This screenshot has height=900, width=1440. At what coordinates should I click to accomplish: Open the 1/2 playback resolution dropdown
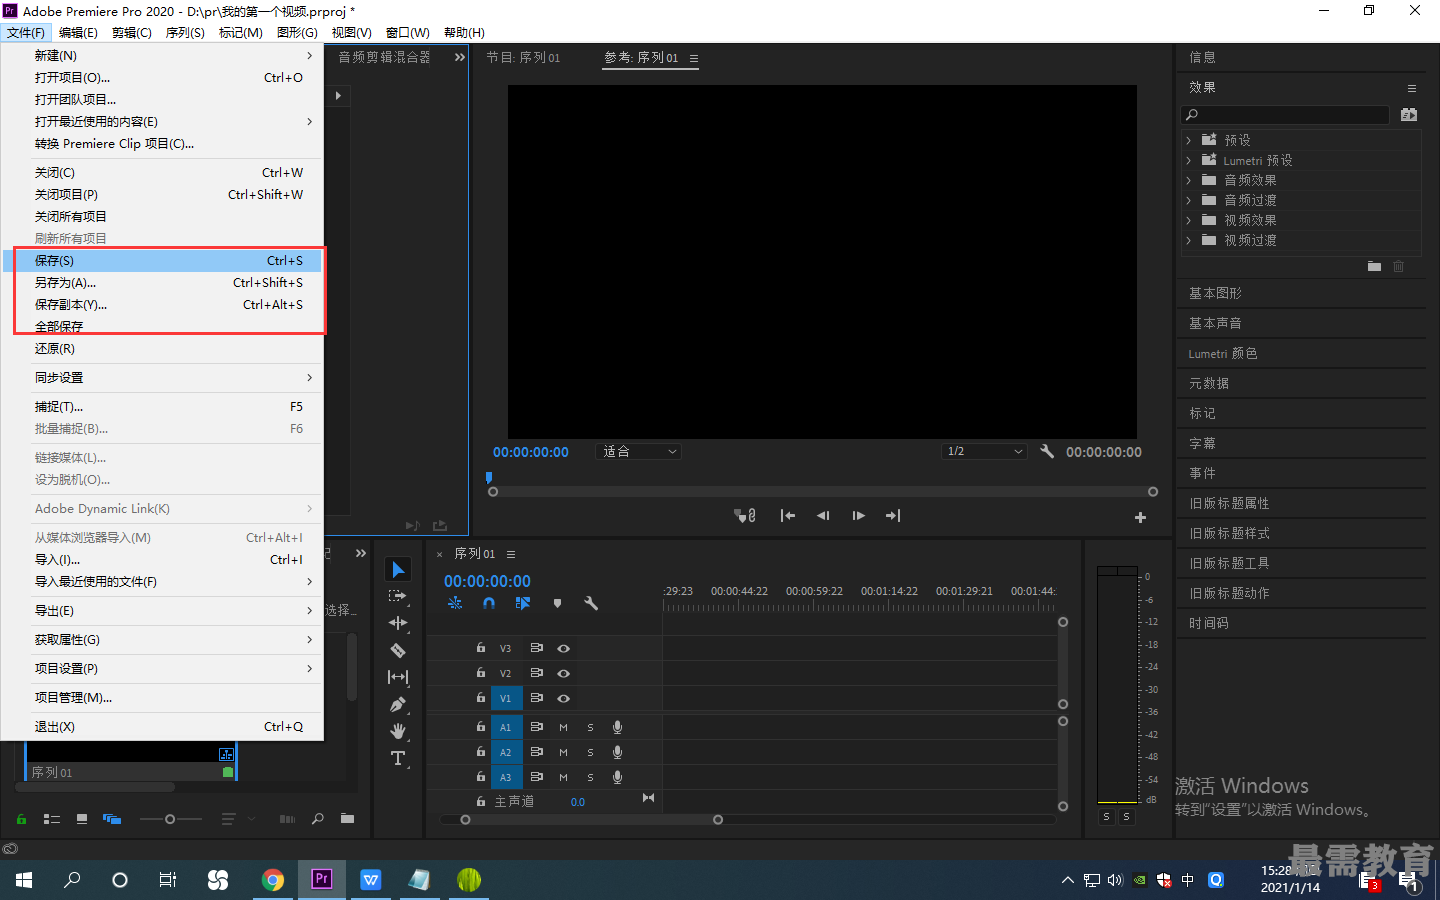tap(985, 452)
